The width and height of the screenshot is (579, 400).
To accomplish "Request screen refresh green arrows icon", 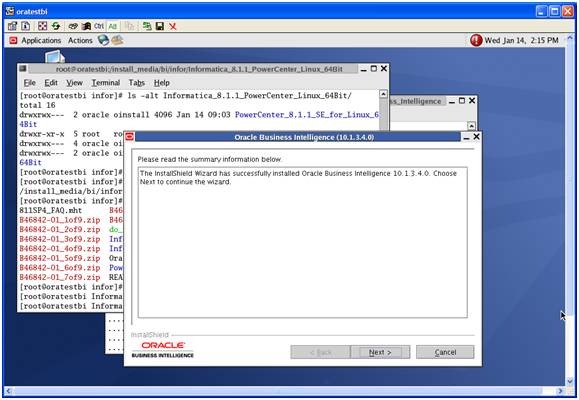I will 56,26.
